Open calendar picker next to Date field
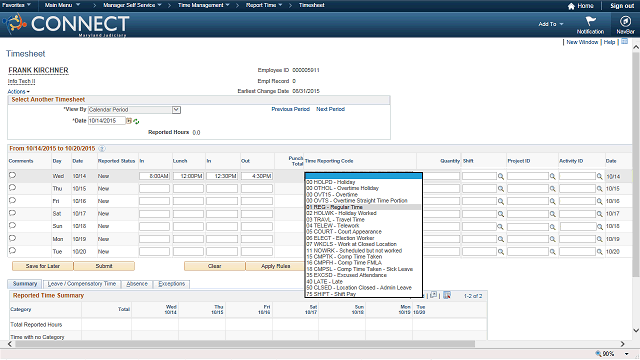 point(129,121)
